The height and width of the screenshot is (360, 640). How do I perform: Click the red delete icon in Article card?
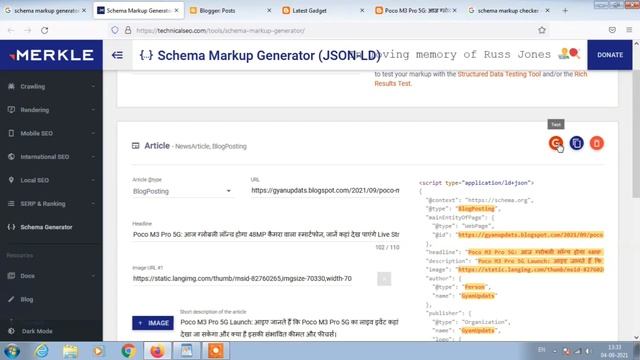(x=597, y=143)
